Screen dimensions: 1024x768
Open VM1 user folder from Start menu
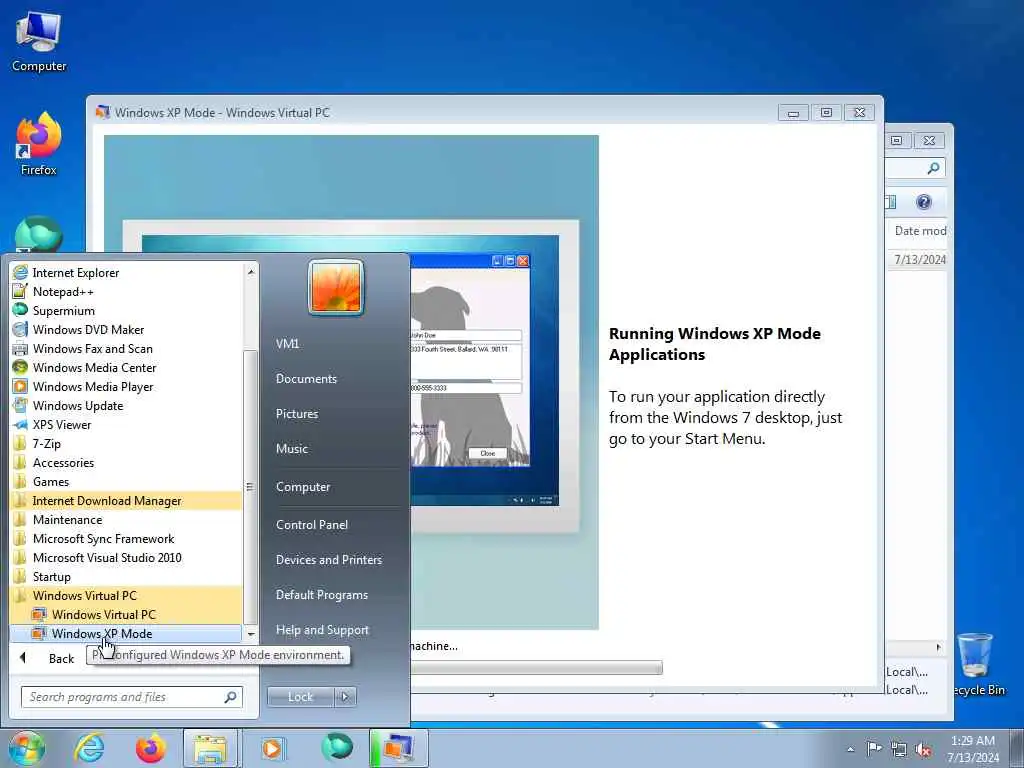coord(287,344)
